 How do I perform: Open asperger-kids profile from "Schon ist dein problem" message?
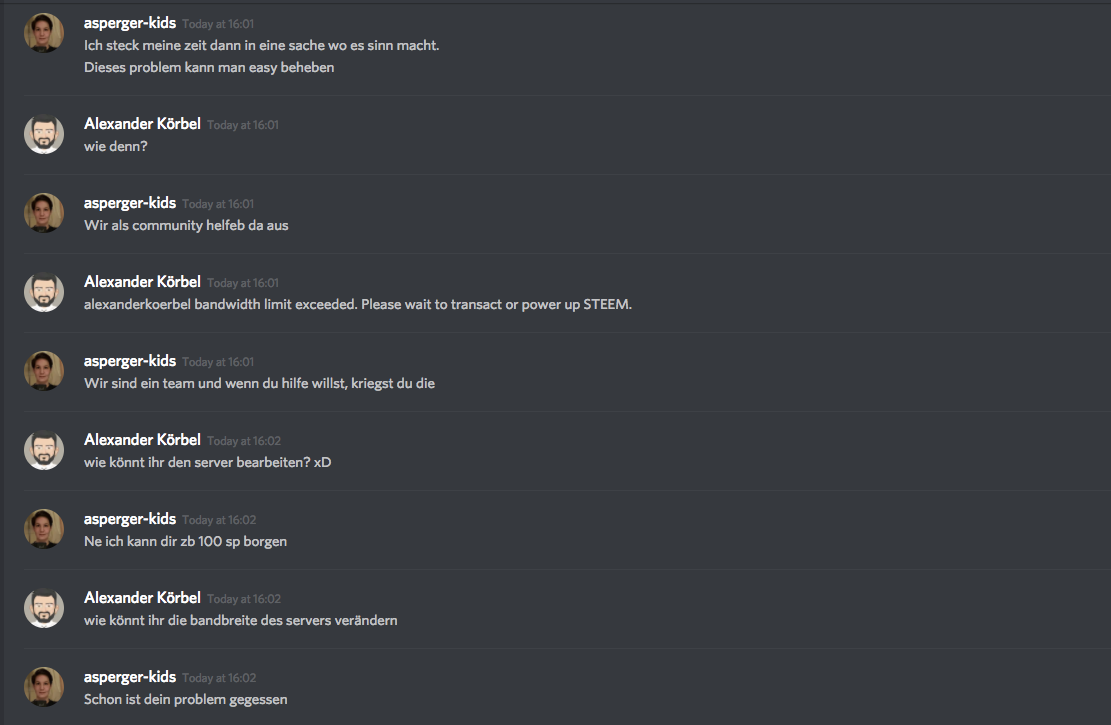coord(130,677)
